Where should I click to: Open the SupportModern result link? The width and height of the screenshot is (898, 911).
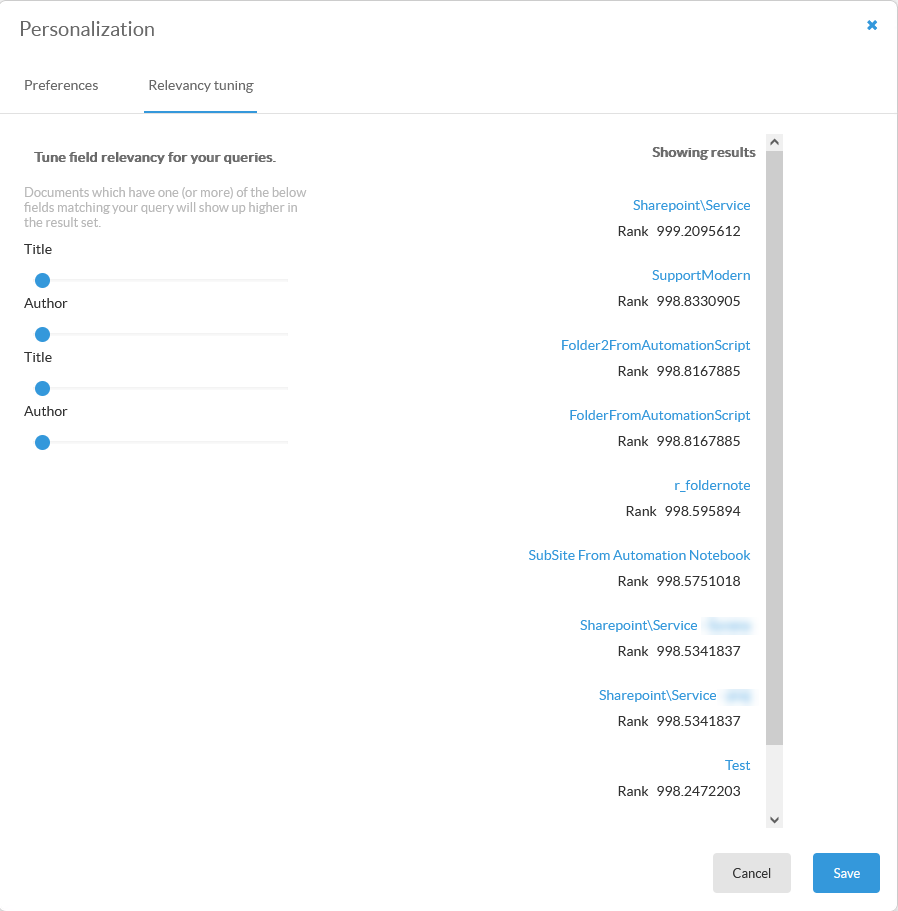coord(700,275)
